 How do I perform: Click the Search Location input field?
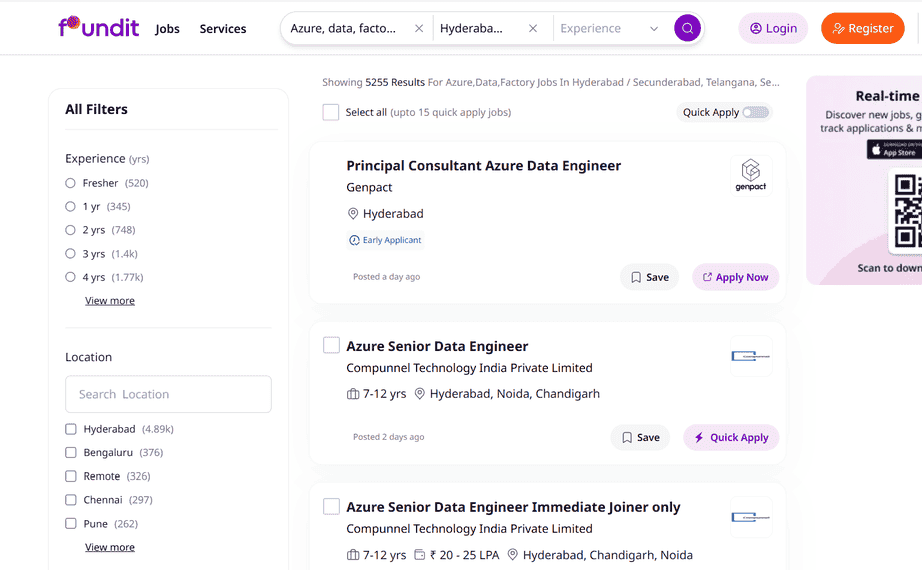(168, 394)
